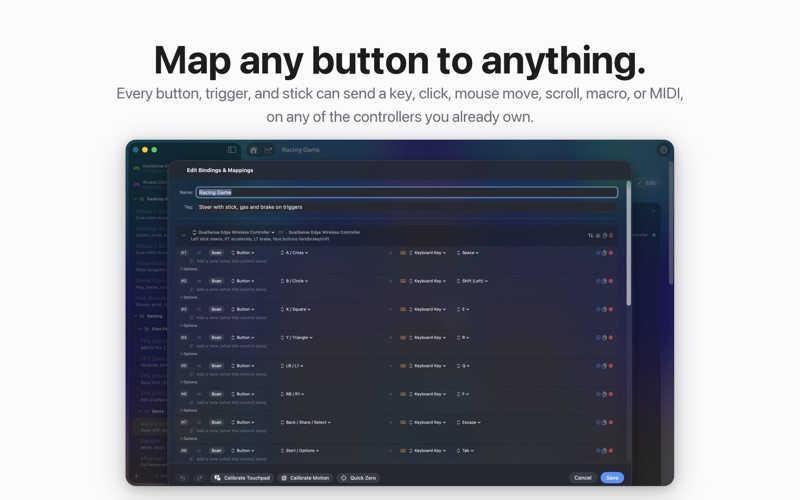
Task: Expand Options under mapping row #7
Action: point(189,438)
